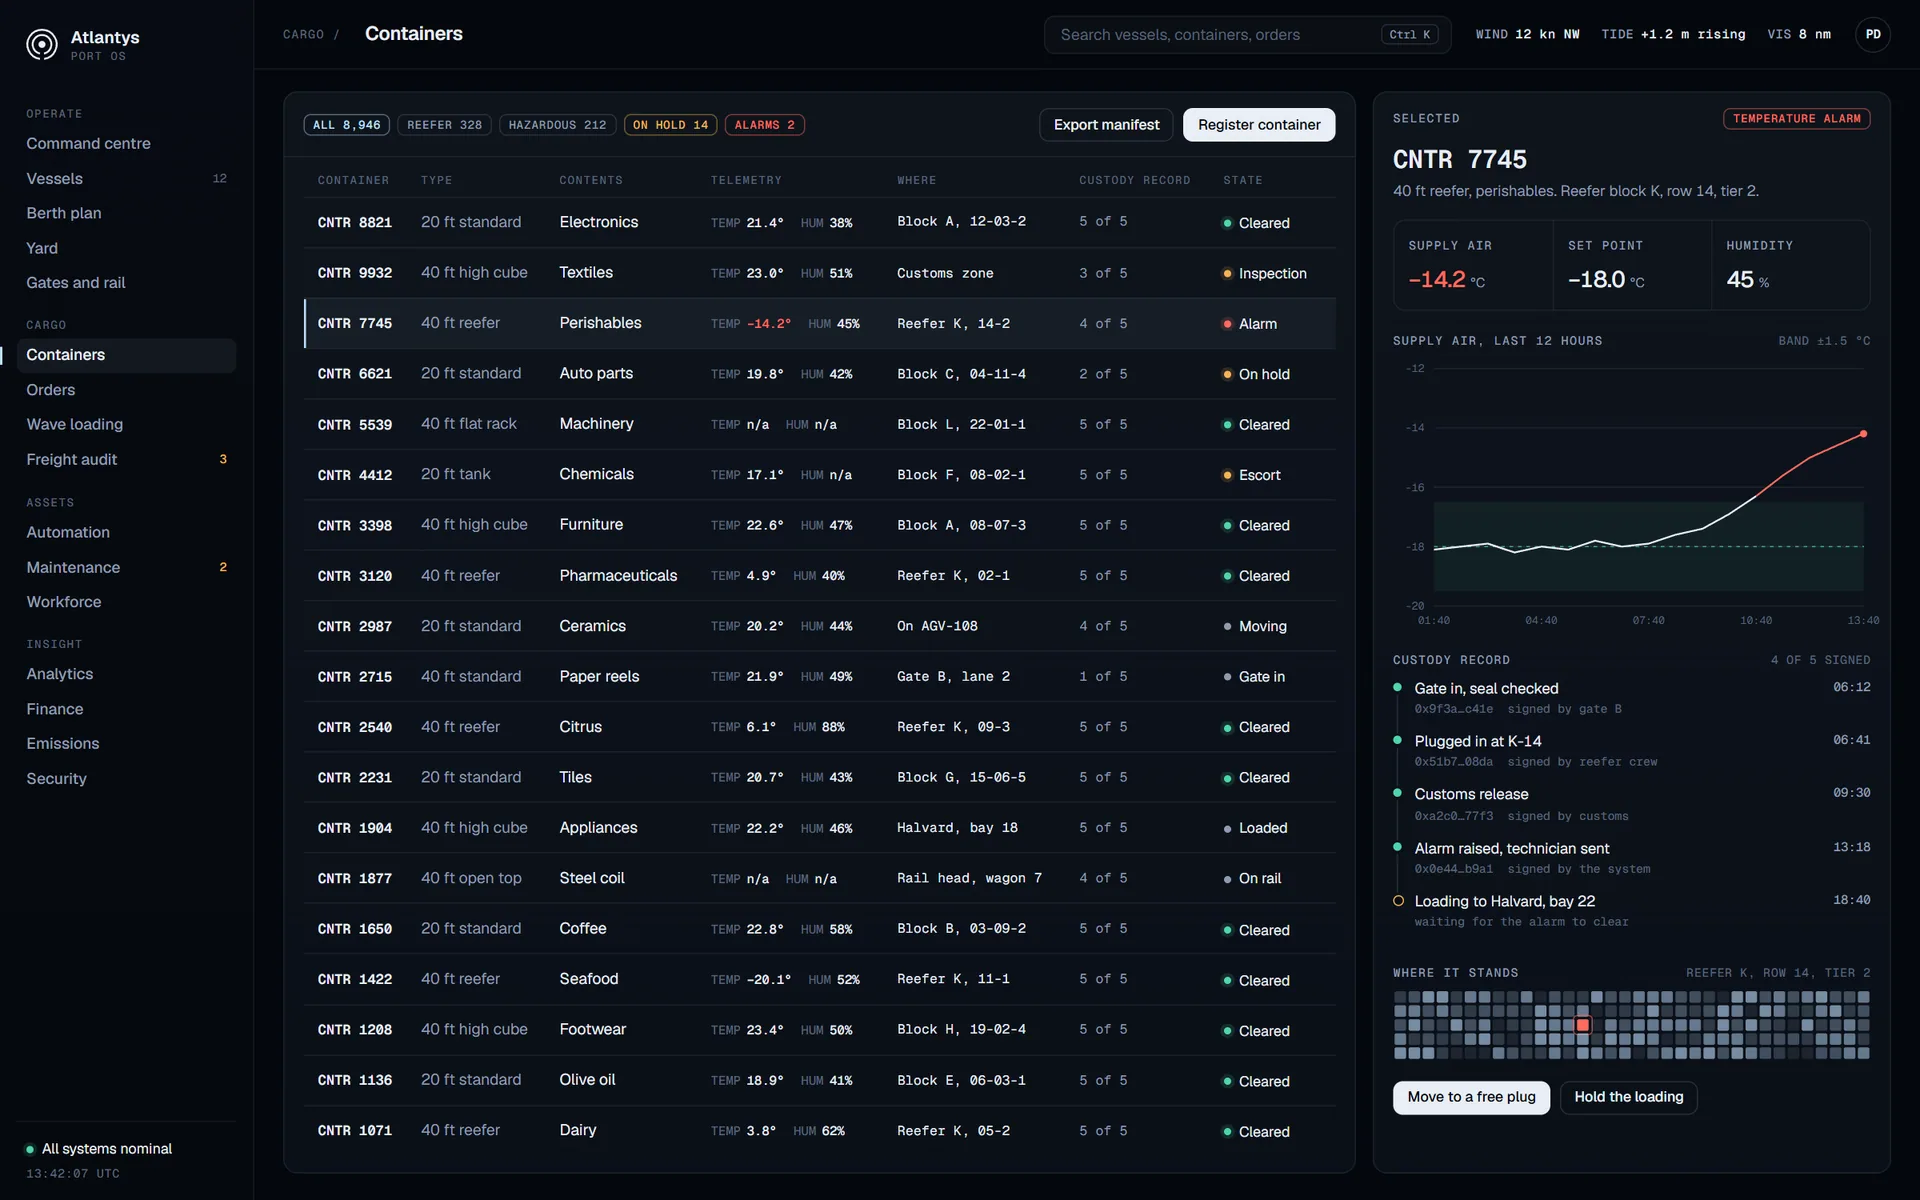Click Export manifest button
This screenshot has width=1920, height=1200.
tap(1106, 125)
